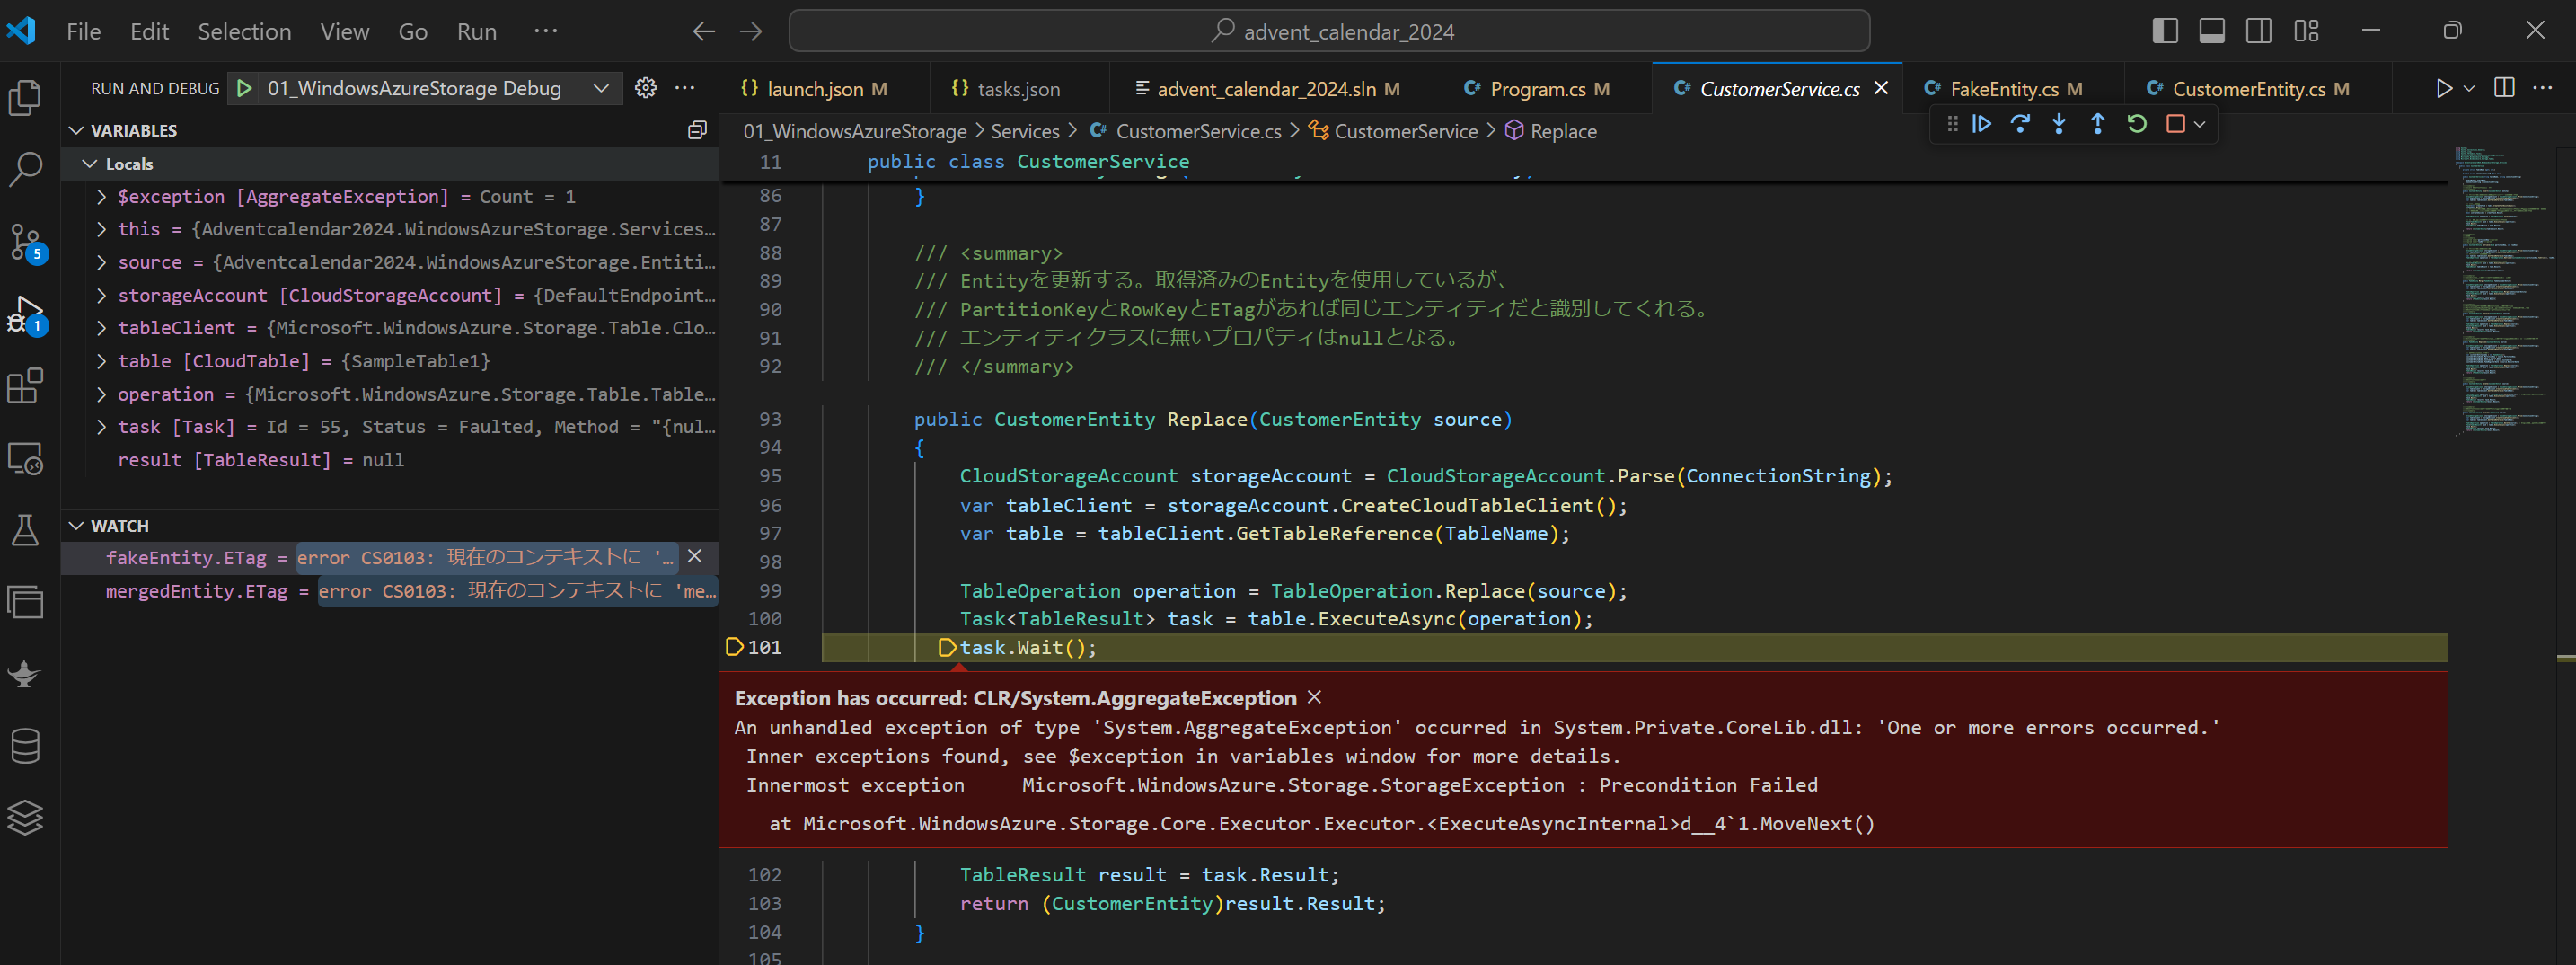Image resolution: width=2576 pixels, height=965 pixels.
Task: Expand the $exception variable
Action: click(x=101, y=197)
